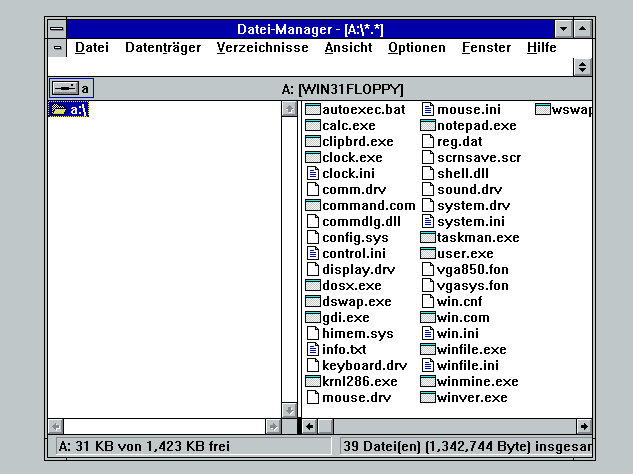Screen dimensions: 633x474
Task: Select dosx.exe program icon
Action: (313, 285)
